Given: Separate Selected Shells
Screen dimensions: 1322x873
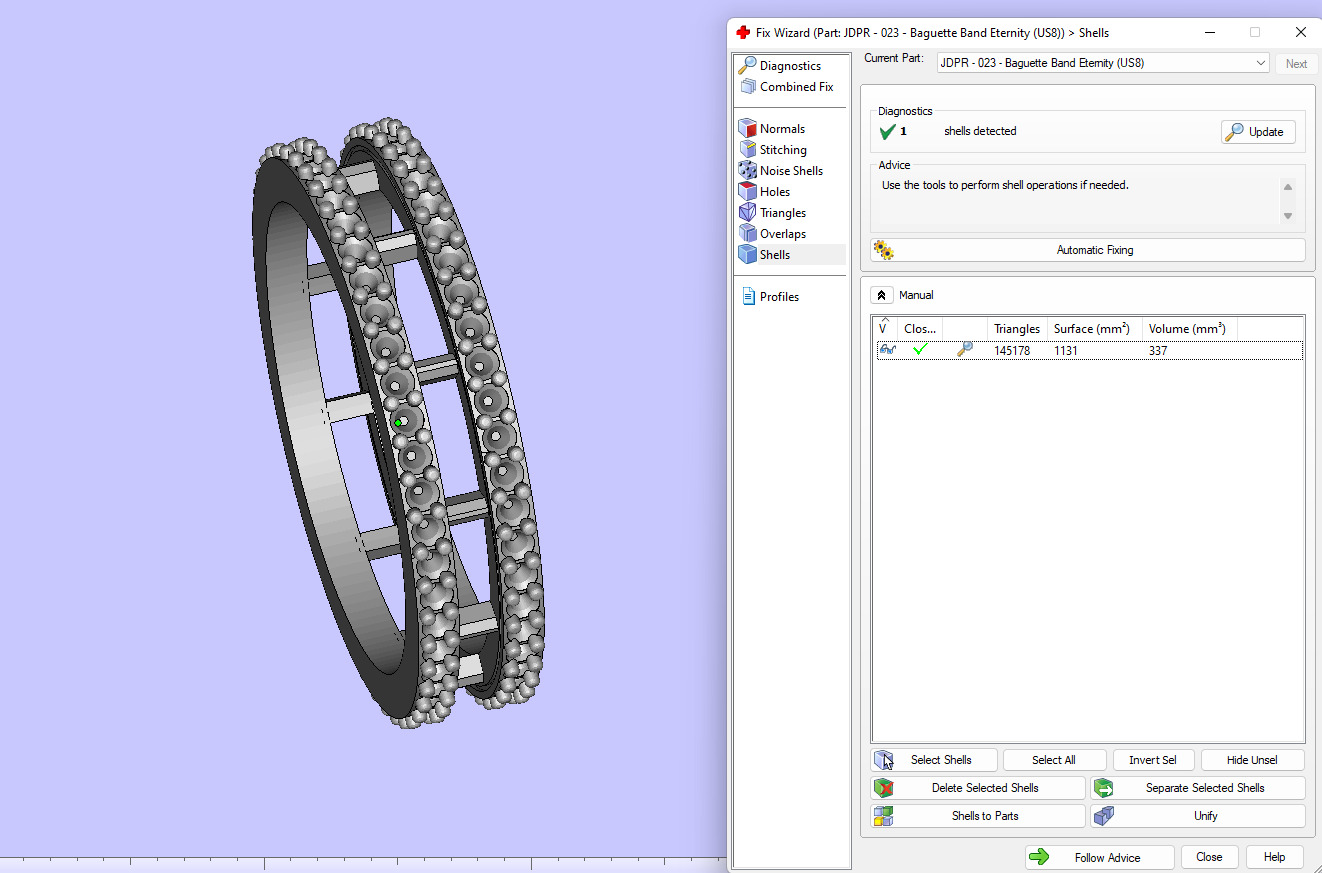Looking at the screenshot, I should [x=1198, y=788].
